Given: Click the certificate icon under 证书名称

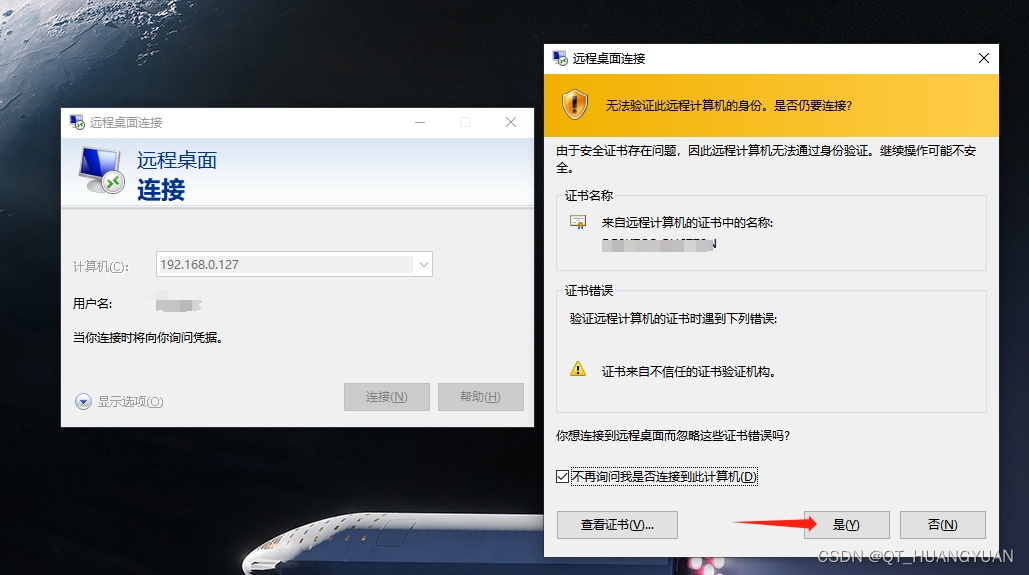Looking at the screenshot, I should click(x=578, y=223).
